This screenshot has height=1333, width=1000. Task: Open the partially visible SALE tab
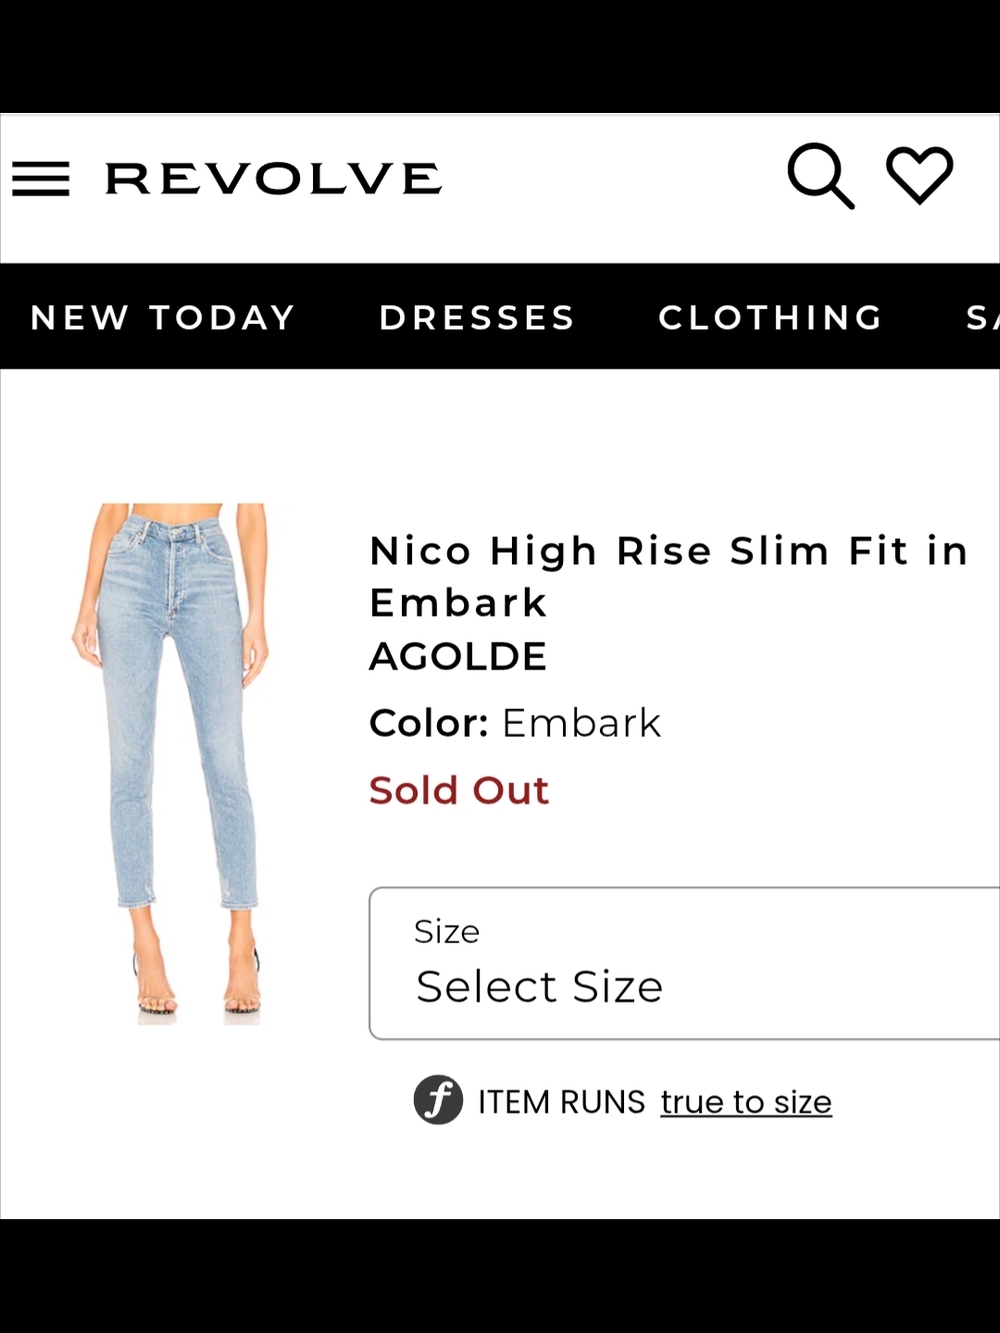[x=980, y=317]
